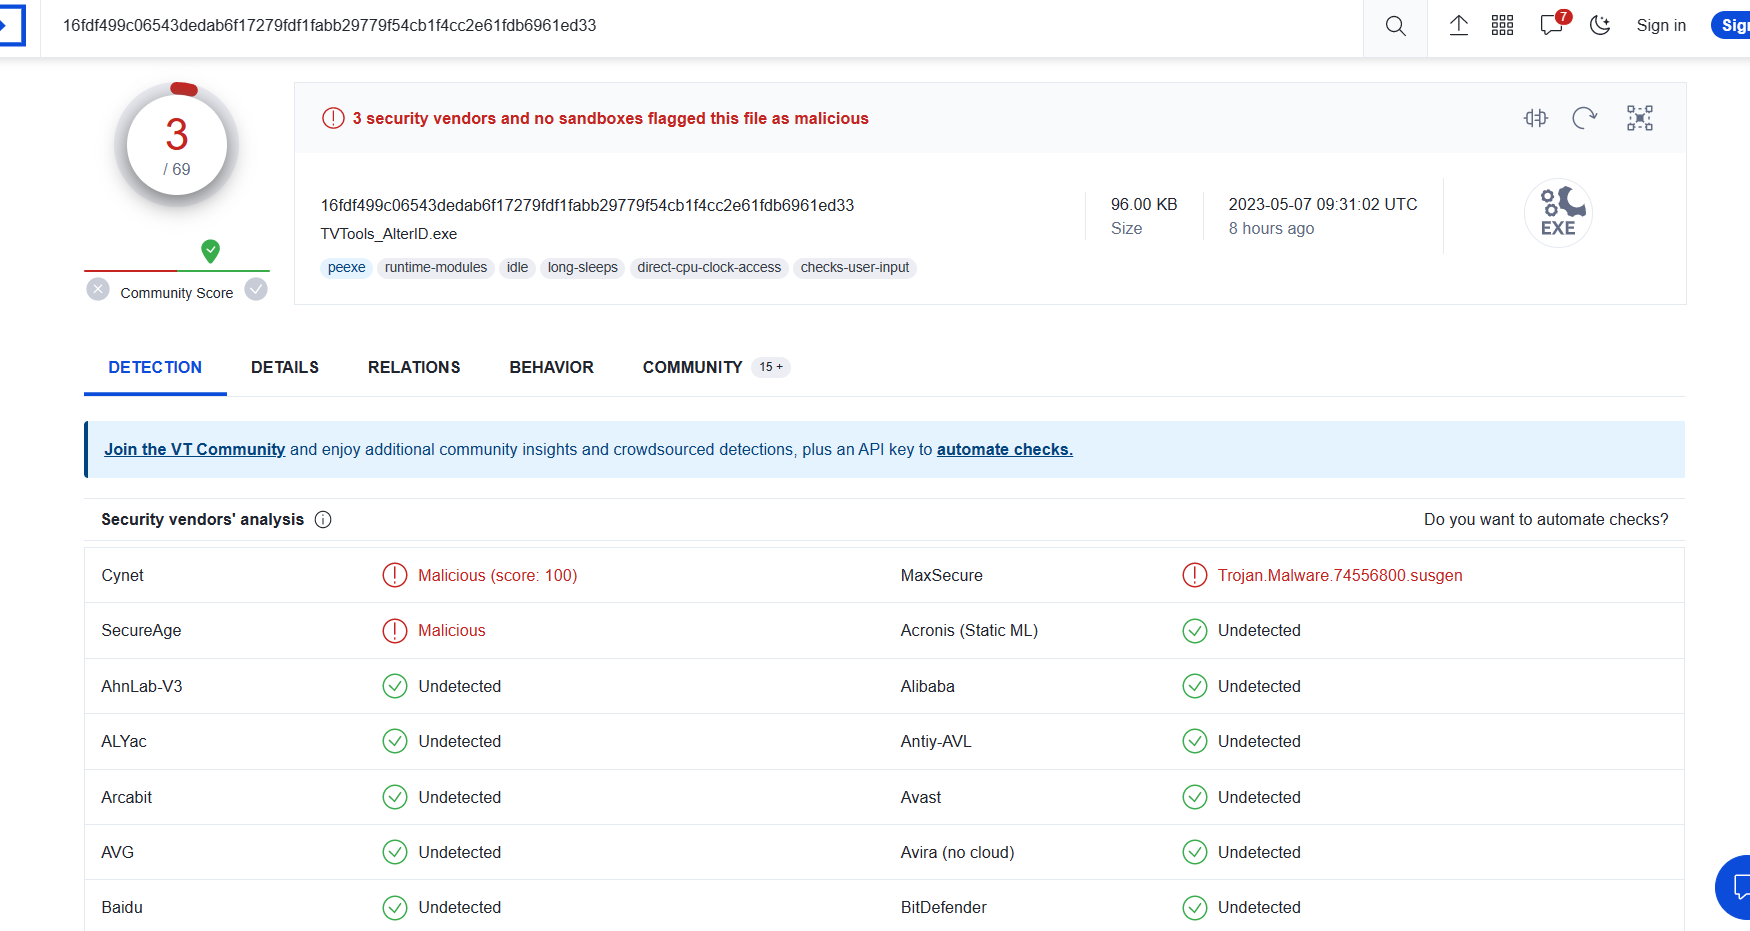Switch to the BEHAVIOR tab

coord(551,367)
